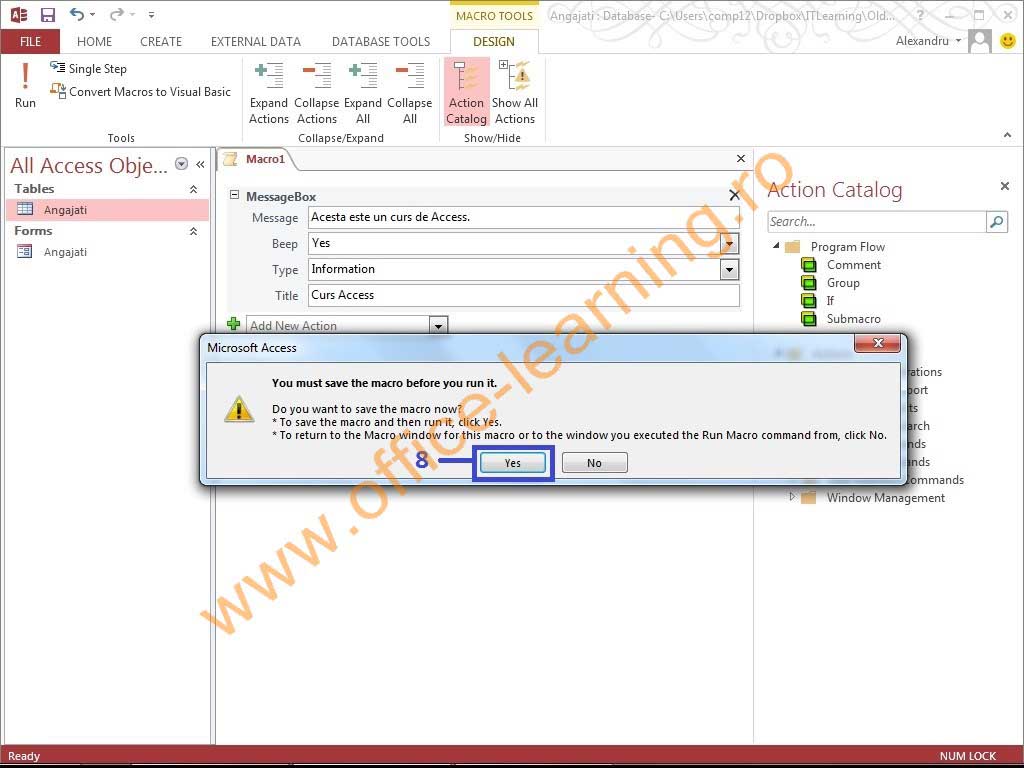Expand the Window Management folder
Viewport: 1024px width, 768px height.
point(792,497)
